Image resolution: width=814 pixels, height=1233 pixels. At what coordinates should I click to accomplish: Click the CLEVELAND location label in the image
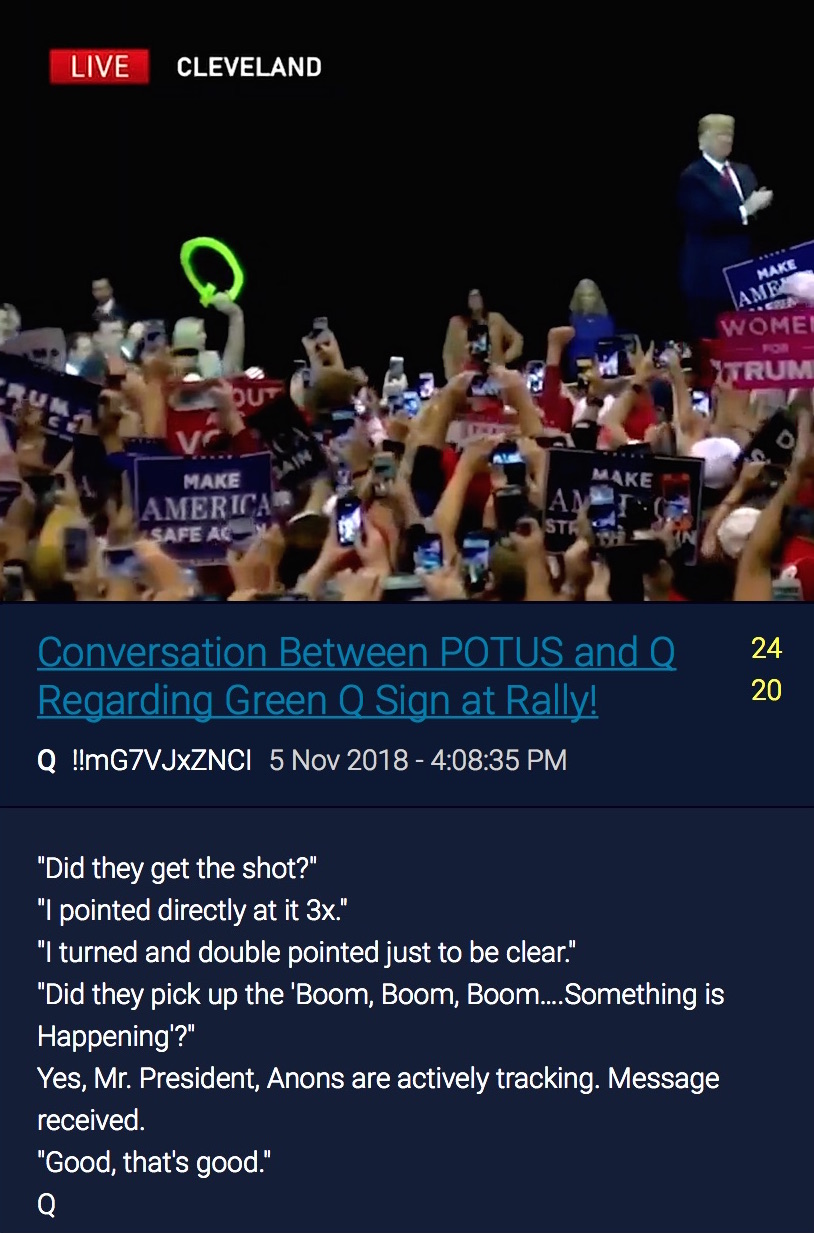point(249,67)
